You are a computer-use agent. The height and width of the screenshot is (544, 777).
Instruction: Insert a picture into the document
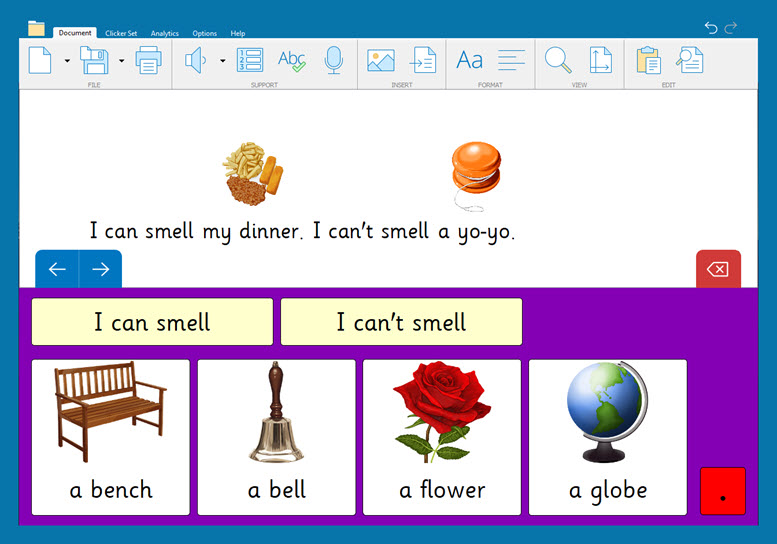(380, 60)
